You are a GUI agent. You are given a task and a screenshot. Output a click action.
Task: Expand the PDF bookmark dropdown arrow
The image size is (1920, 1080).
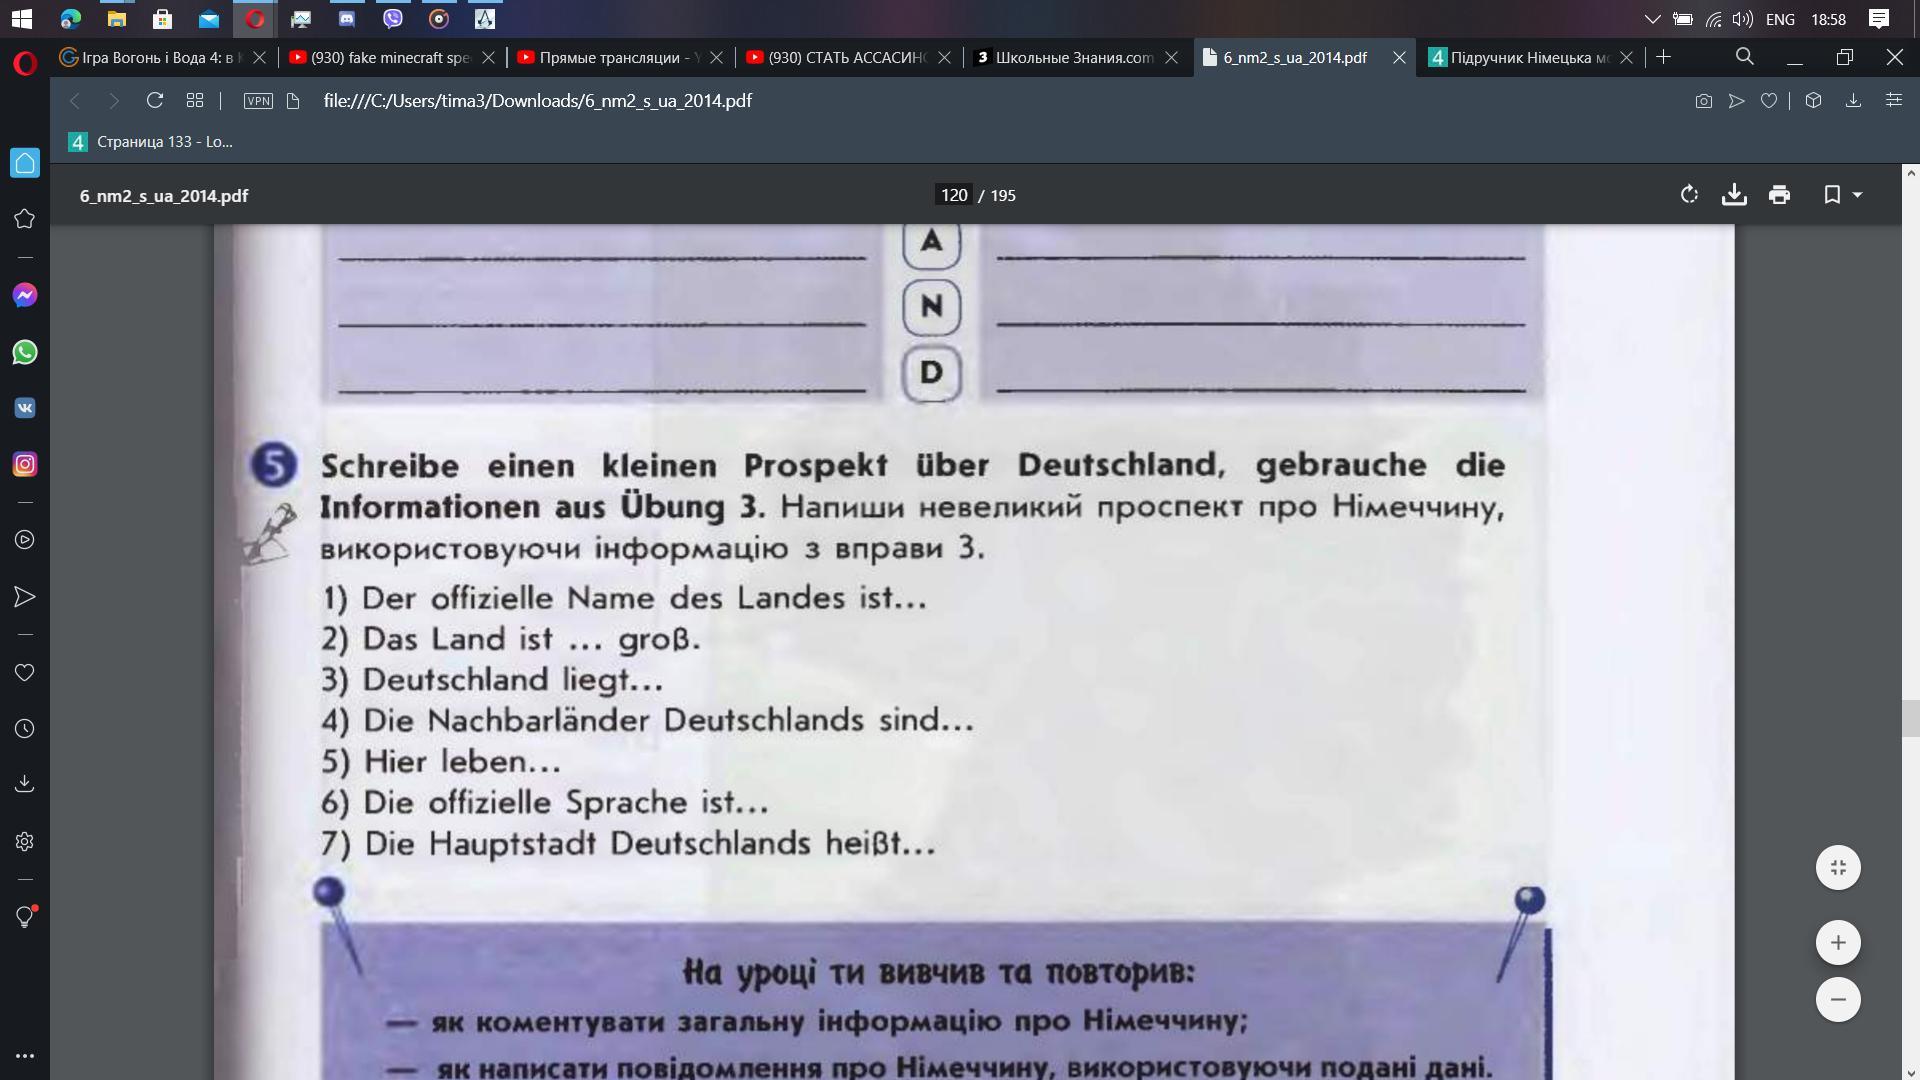(1858, 195)
